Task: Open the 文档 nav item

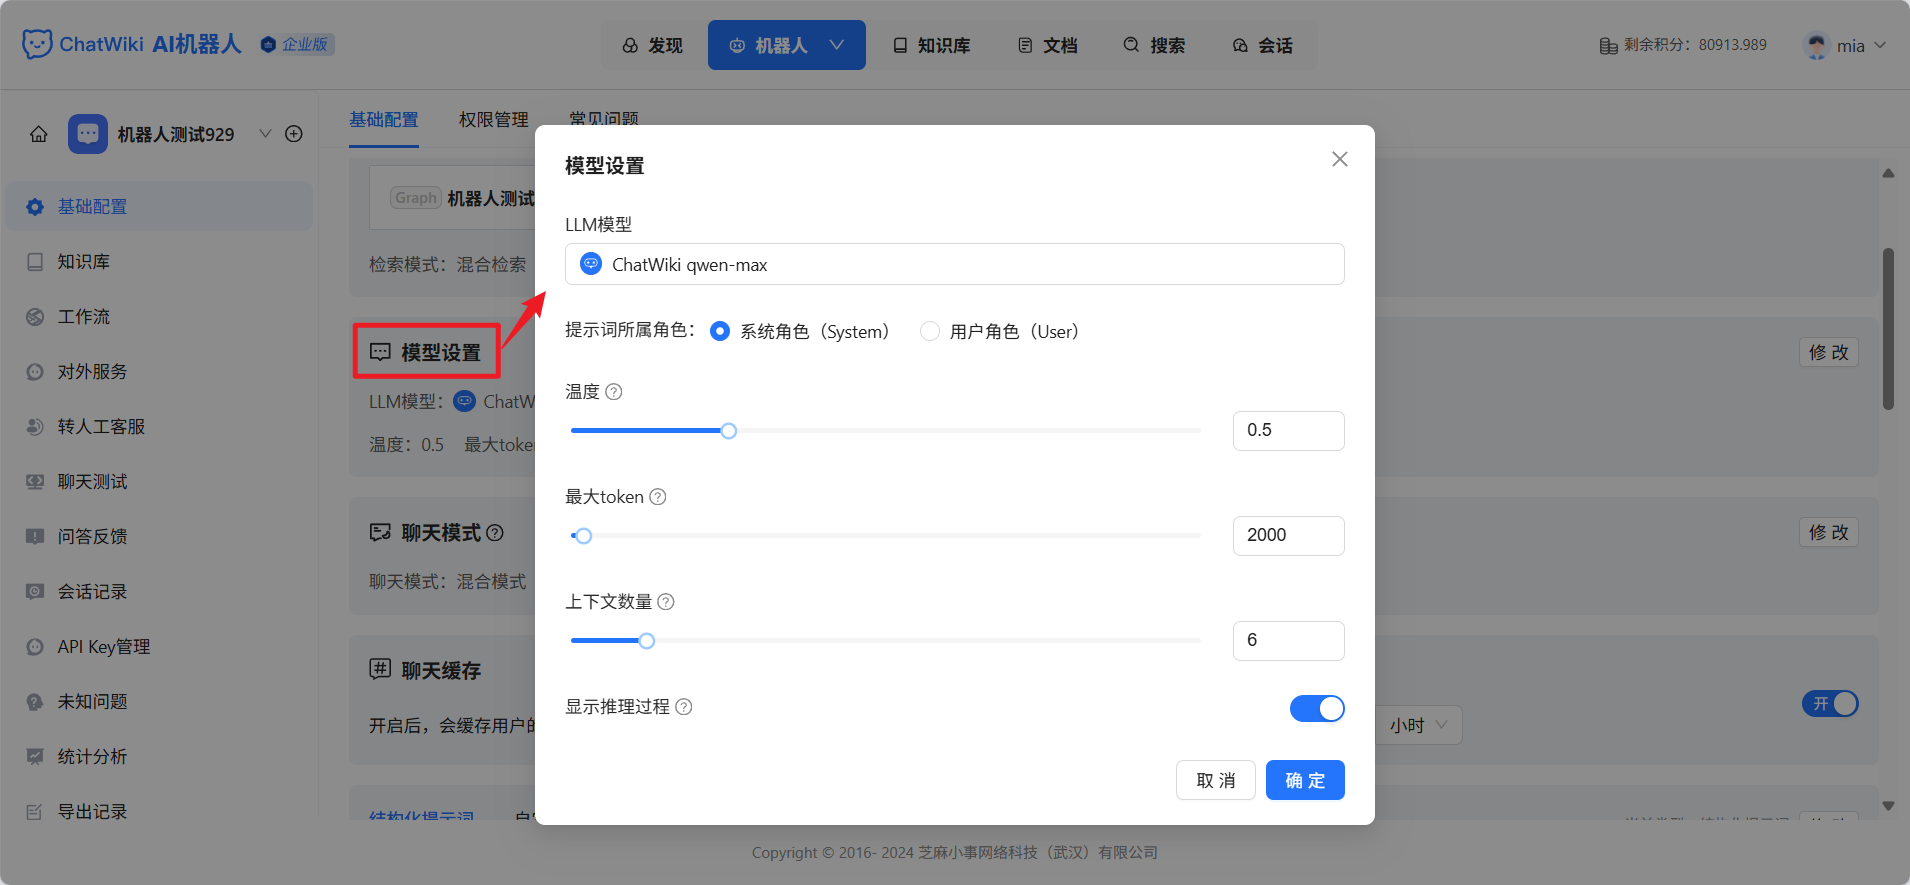Action: (1047, 45)
